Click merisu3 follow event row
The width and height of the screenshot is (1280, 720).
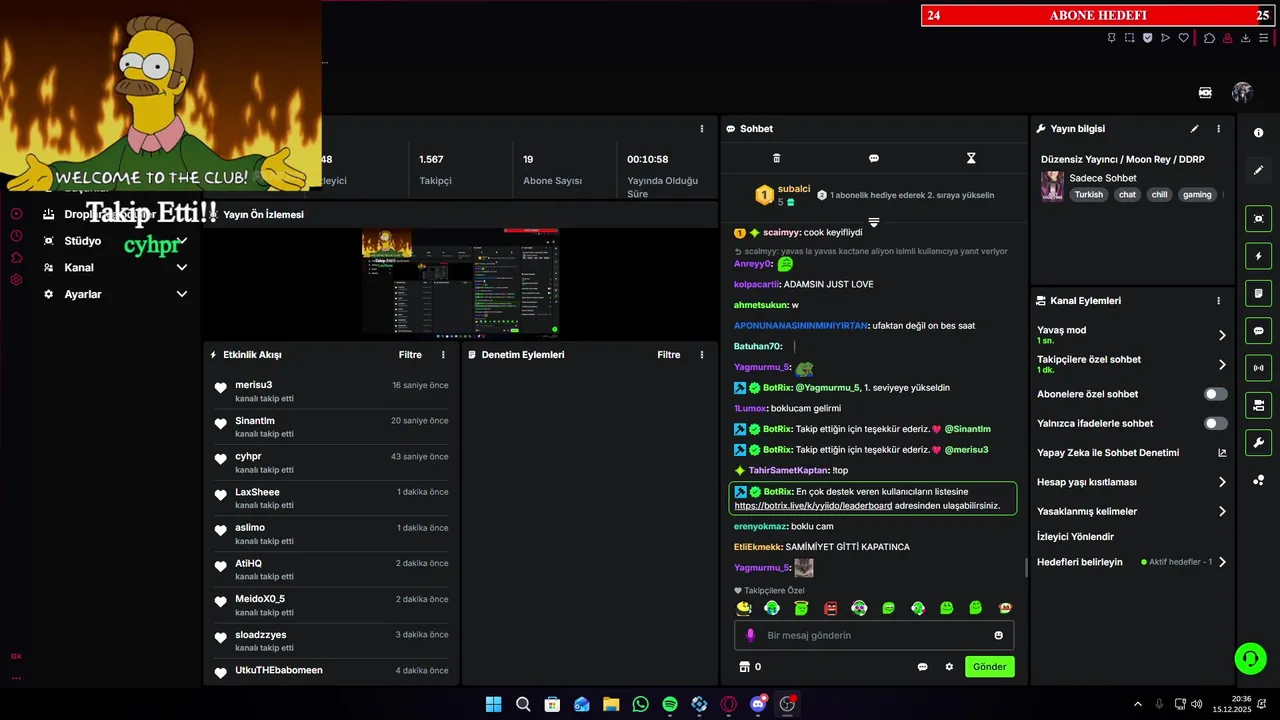point(331,391)
